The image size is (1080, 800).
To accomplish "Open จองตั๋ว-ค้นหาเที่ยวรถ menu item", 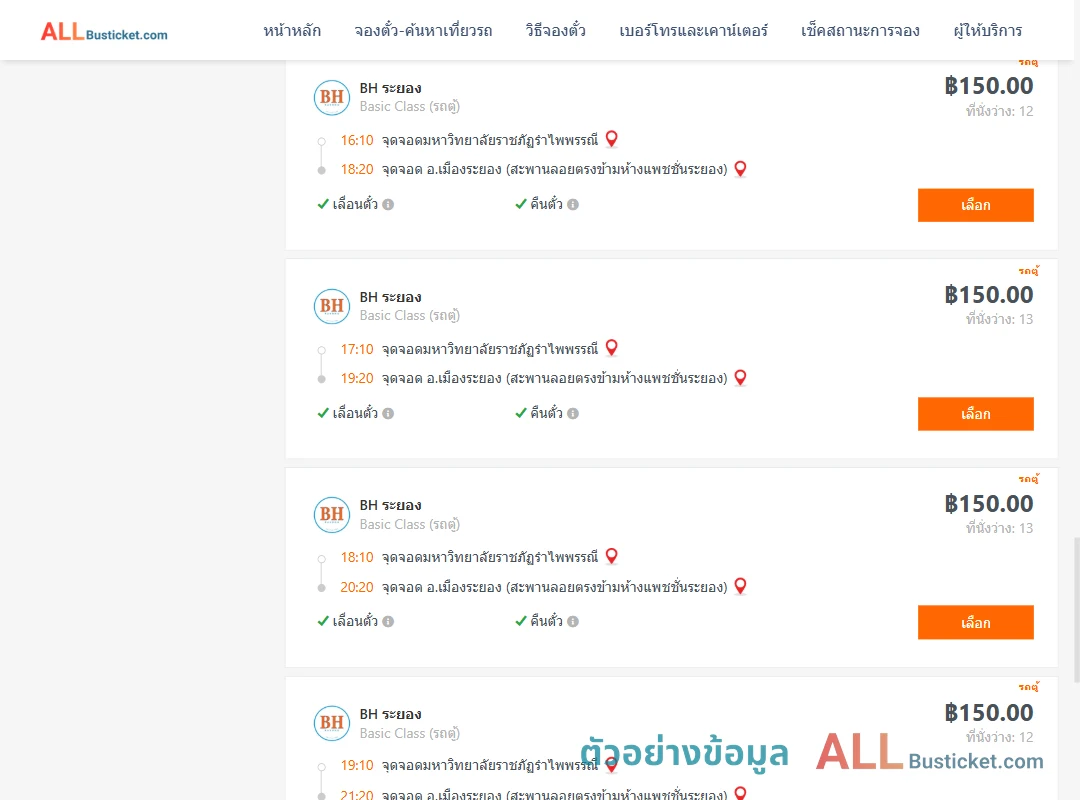I will click(423, 30).
